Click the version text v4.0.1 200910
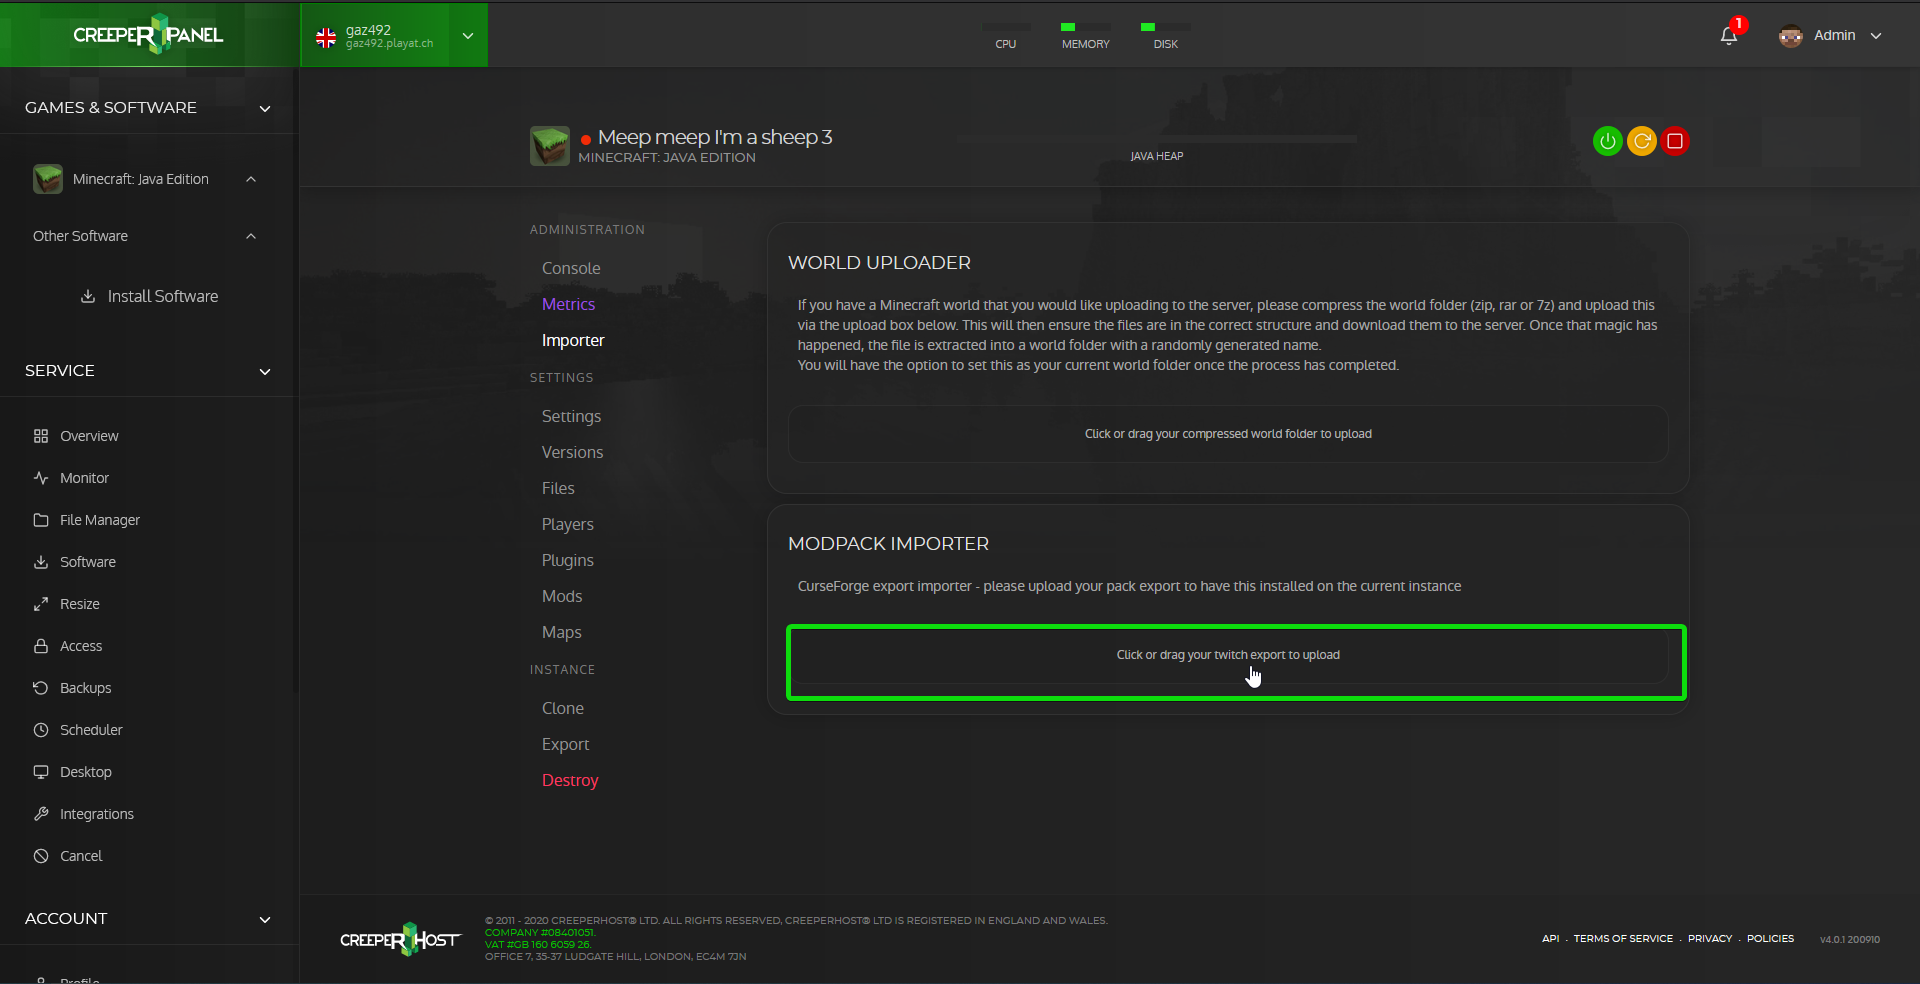Screen dimensions: 1920x984 click(x=1850, y=940)
